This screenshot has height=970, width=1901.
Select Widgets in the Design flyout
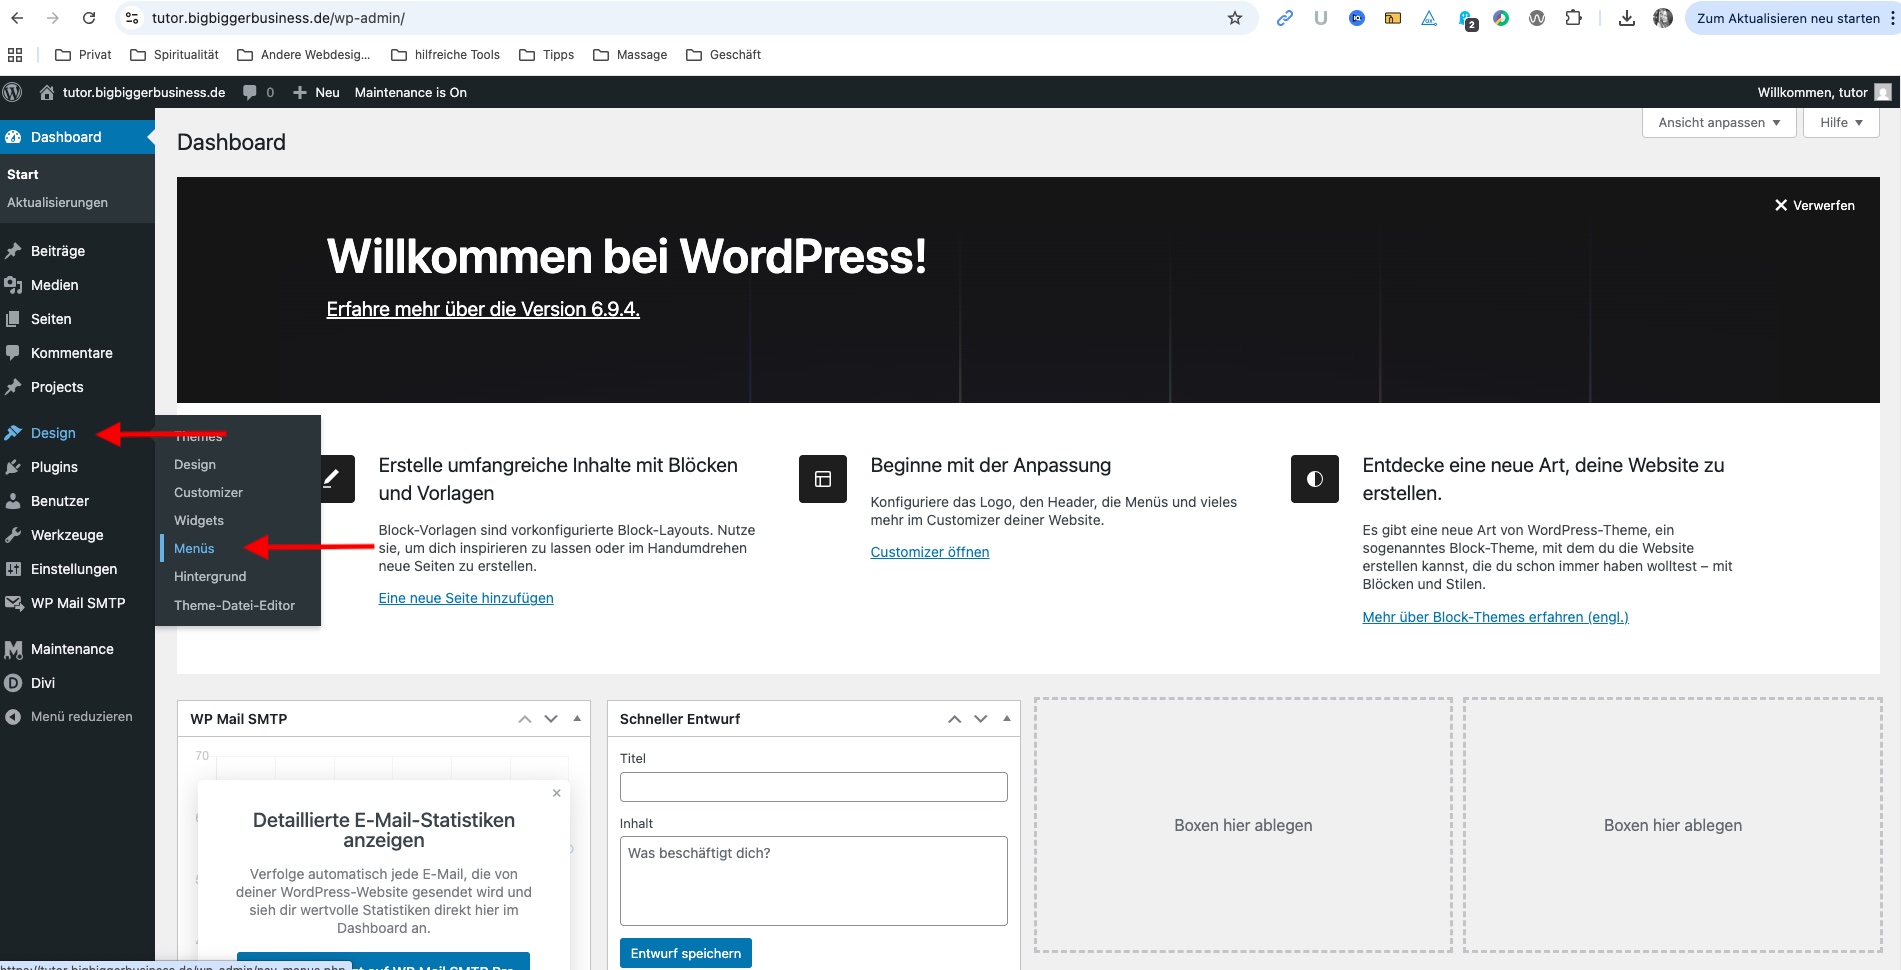[x=199, y=520]
